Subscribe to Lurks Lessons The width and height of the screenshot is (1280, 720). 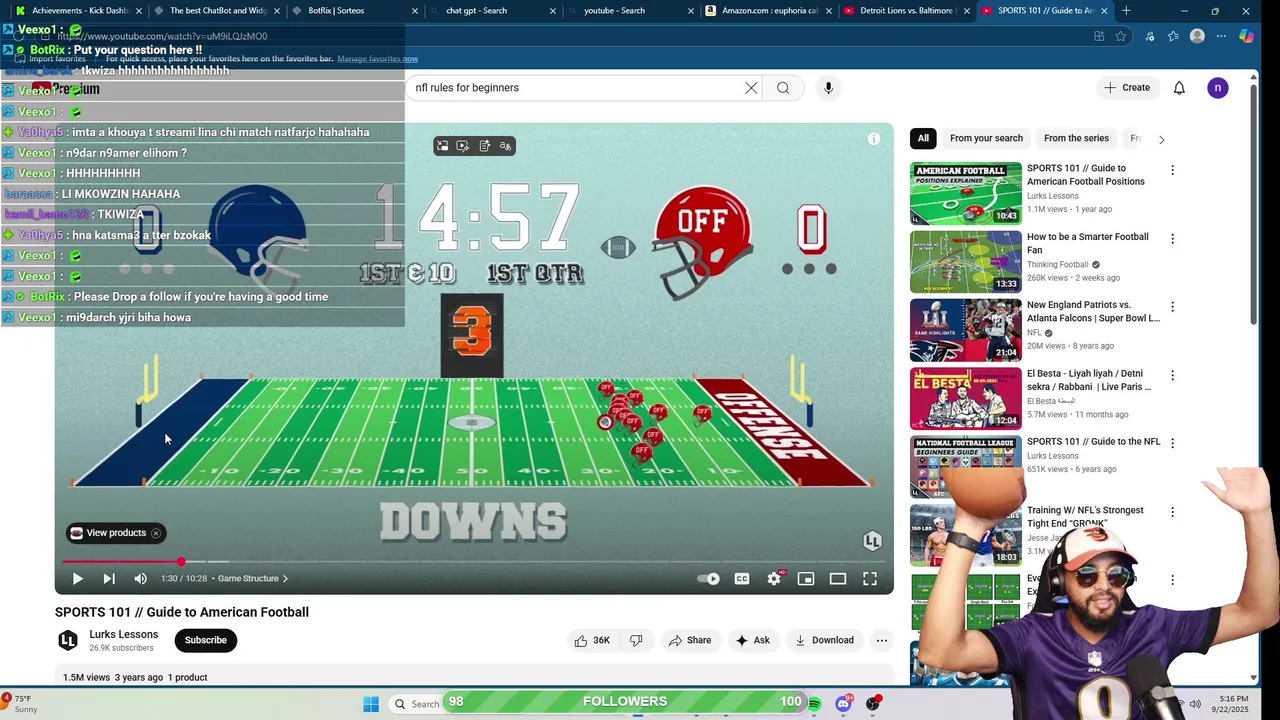(205, 640)
